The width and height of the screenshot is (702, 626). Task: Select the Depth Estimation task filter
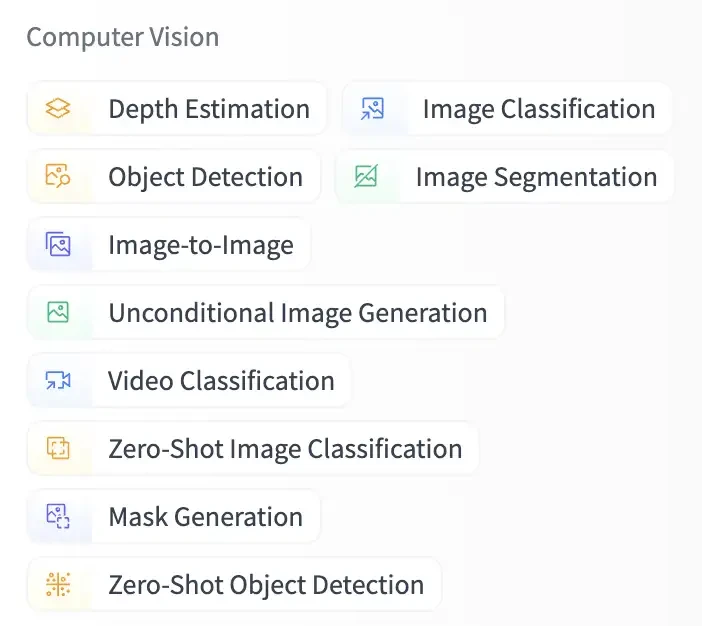pyautogui.click(x=177, y=108)
